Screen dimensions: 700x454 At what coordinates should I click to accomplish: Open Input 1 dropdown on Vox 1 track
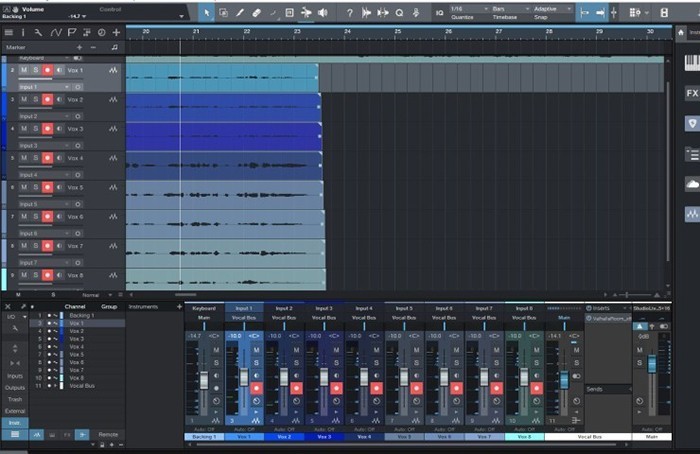point(44,87)
